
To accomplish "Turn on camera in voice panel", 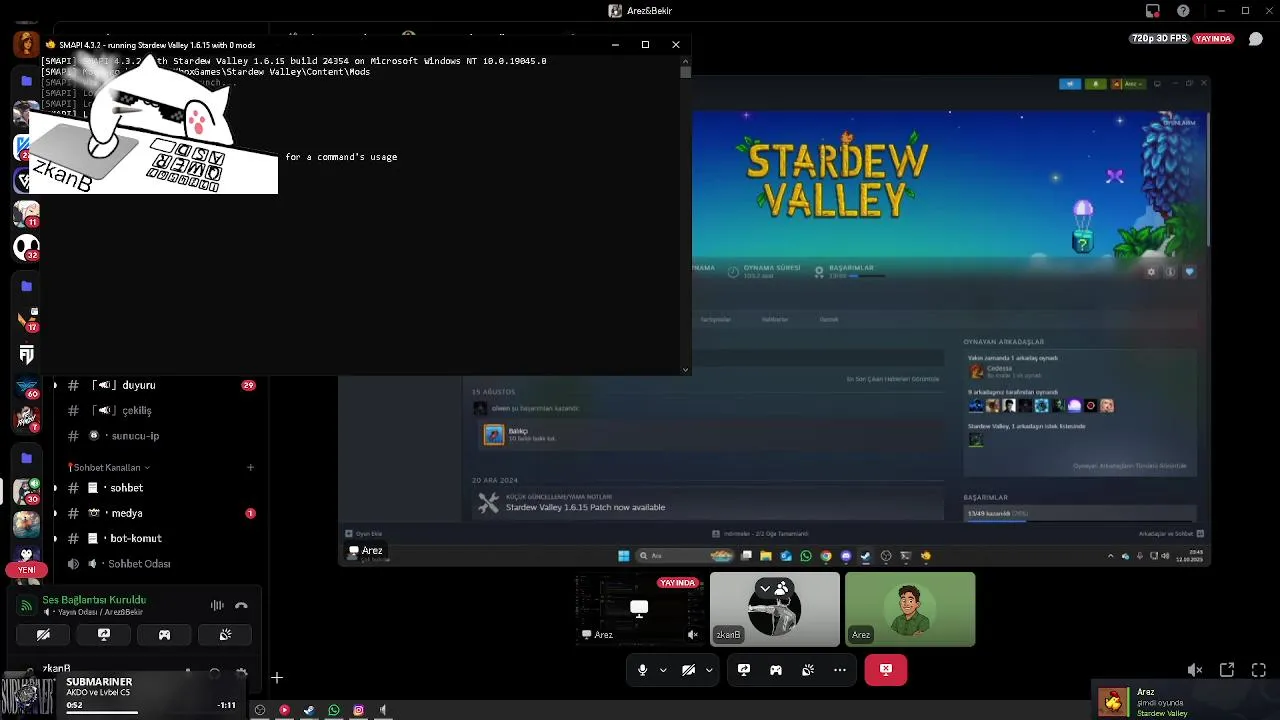I will tap(43, 635).
